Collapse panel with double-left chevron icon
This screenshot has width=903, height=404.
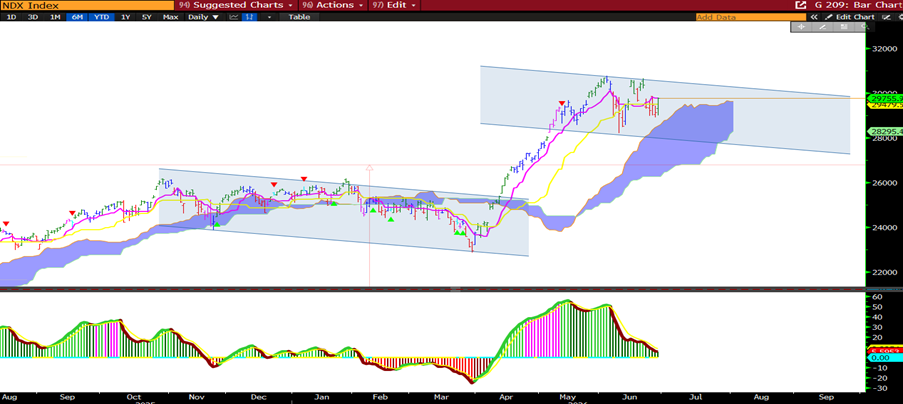click(x=814, y=17)
